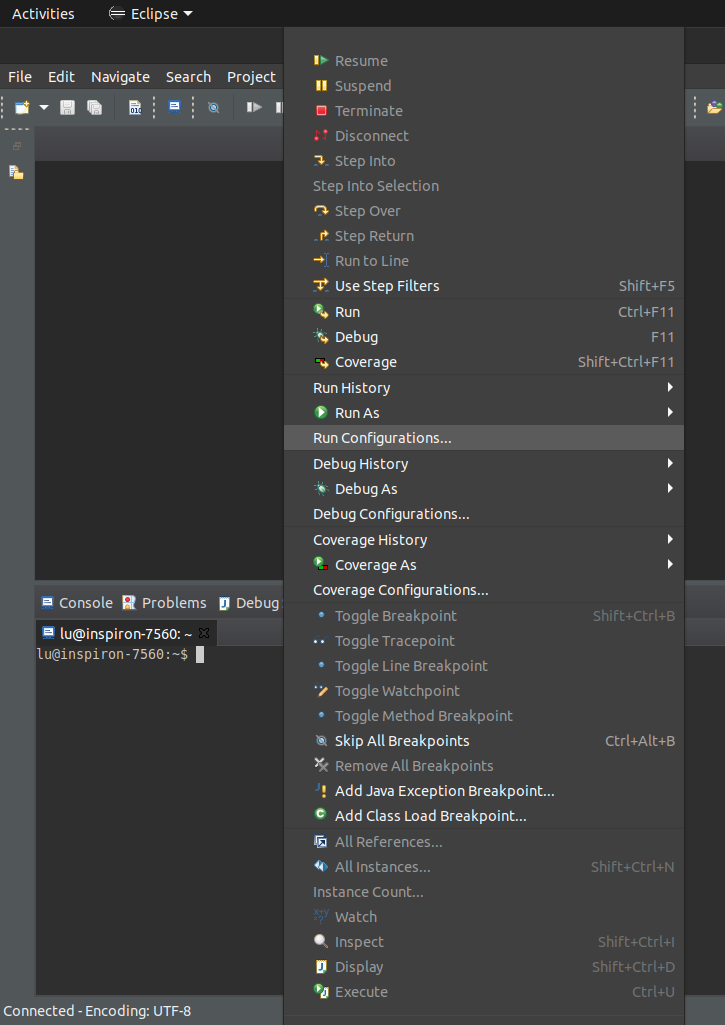
Task: Choose Resume from the Run menu
Action: [484, 61]
